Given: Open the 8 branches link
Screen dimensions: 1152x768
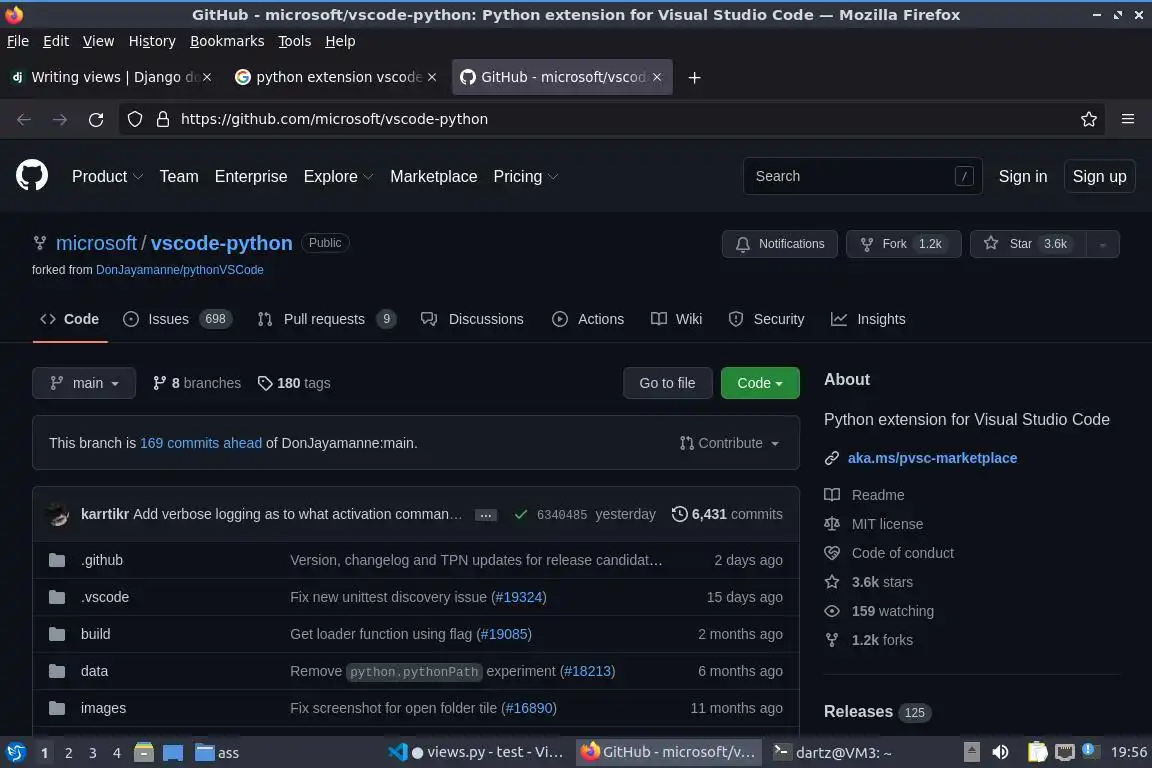Looking at the screenshot, I should [x=197, y=383].
